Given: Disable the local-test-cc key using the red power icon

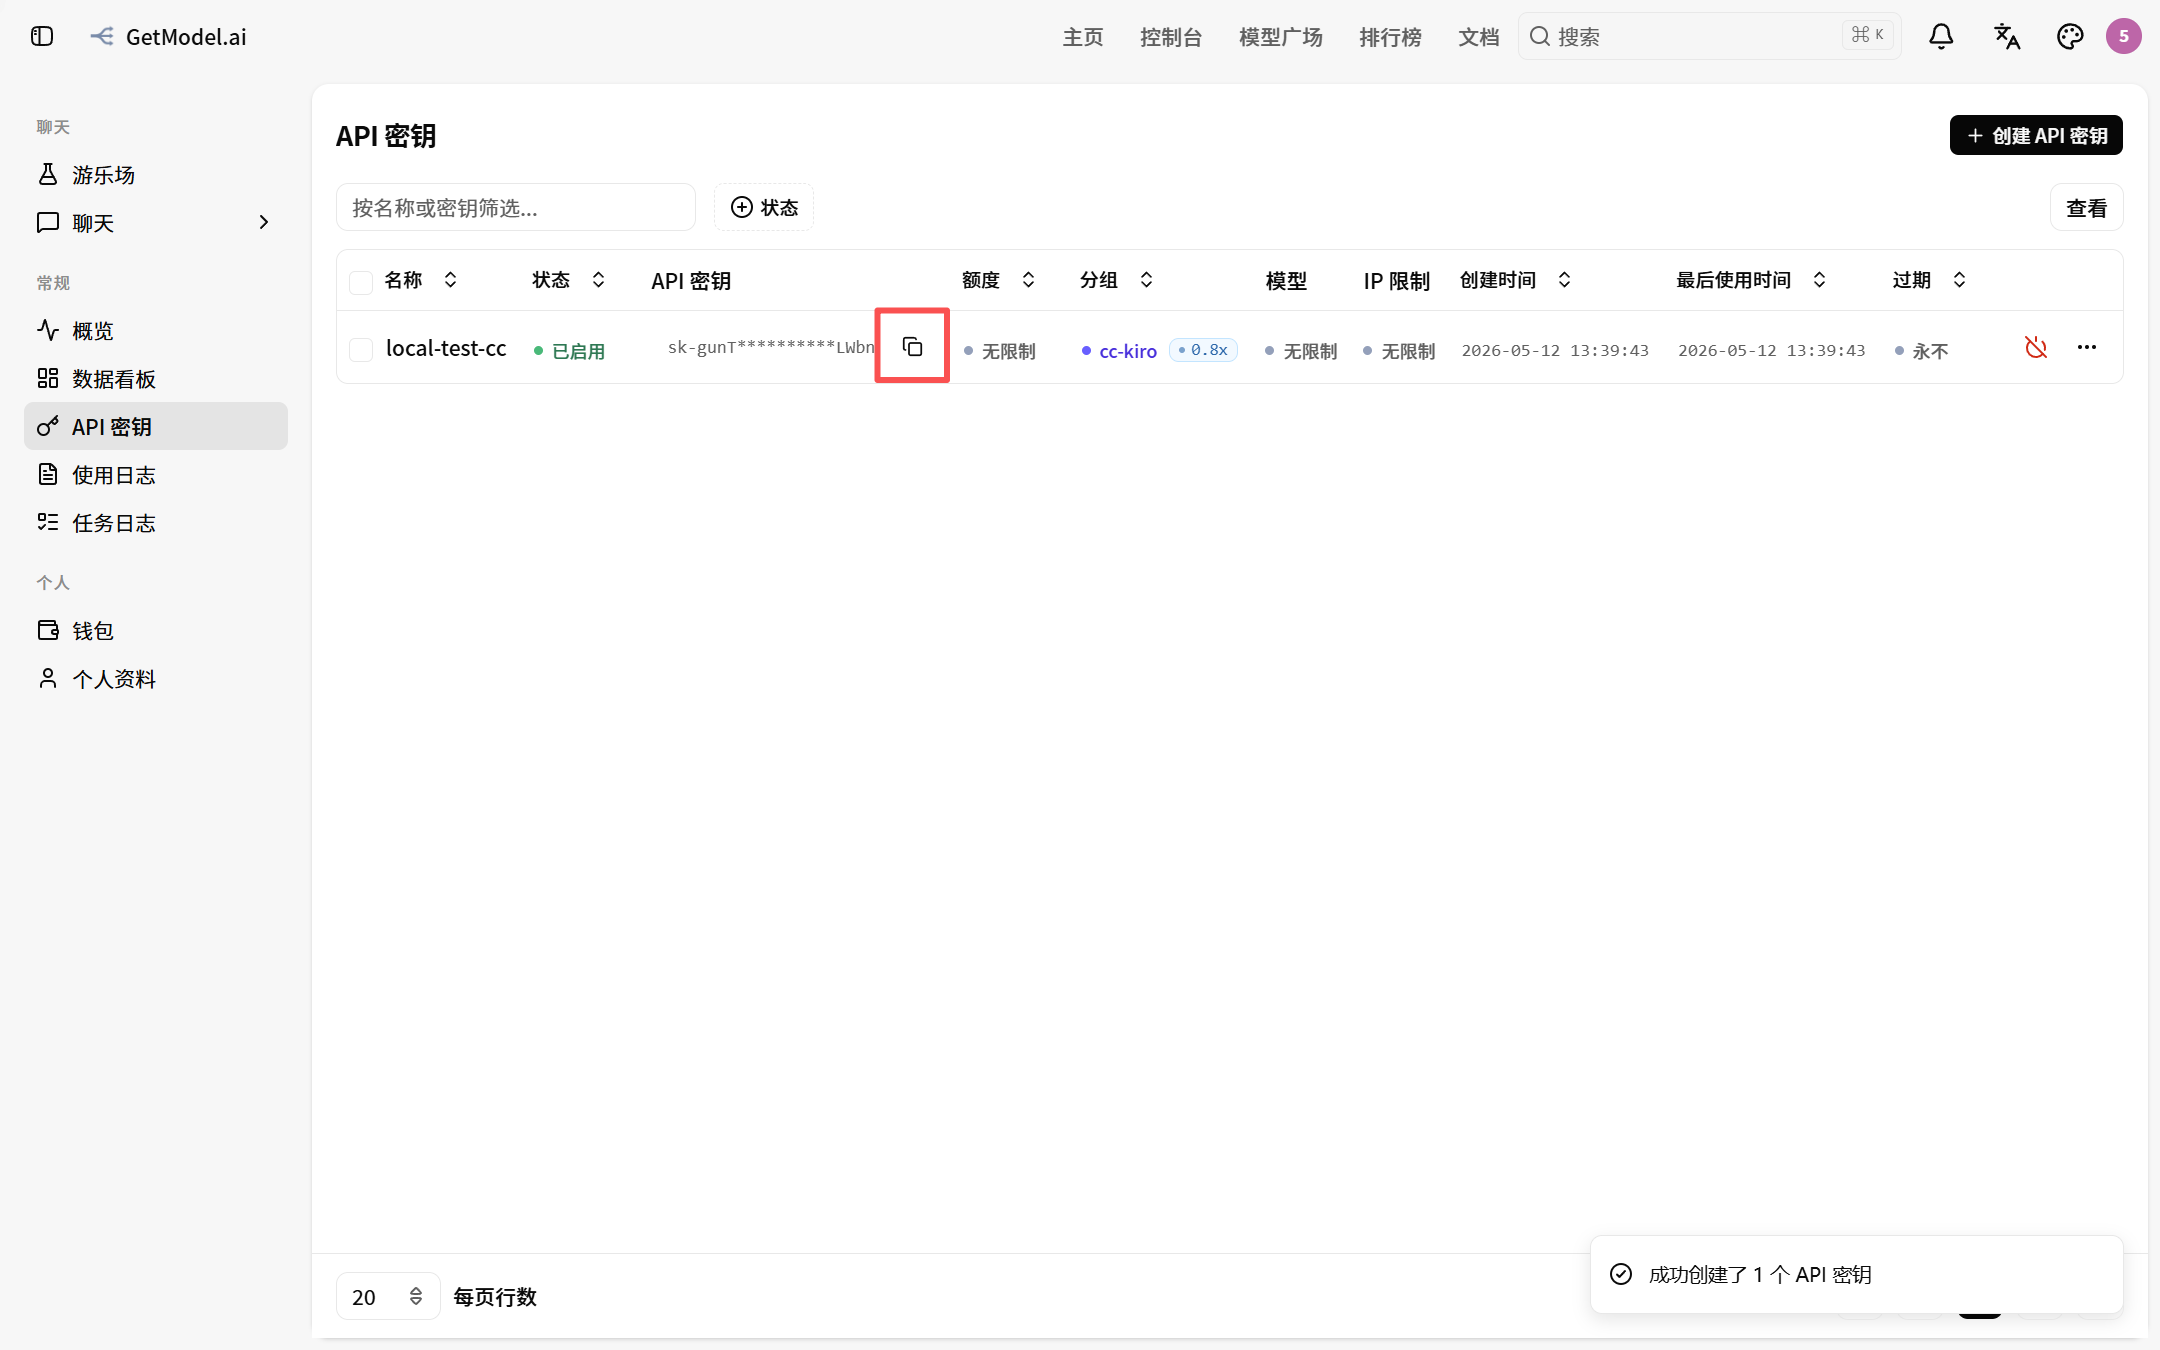Looking at the screenshot, I should click(x=2036, y=347).
